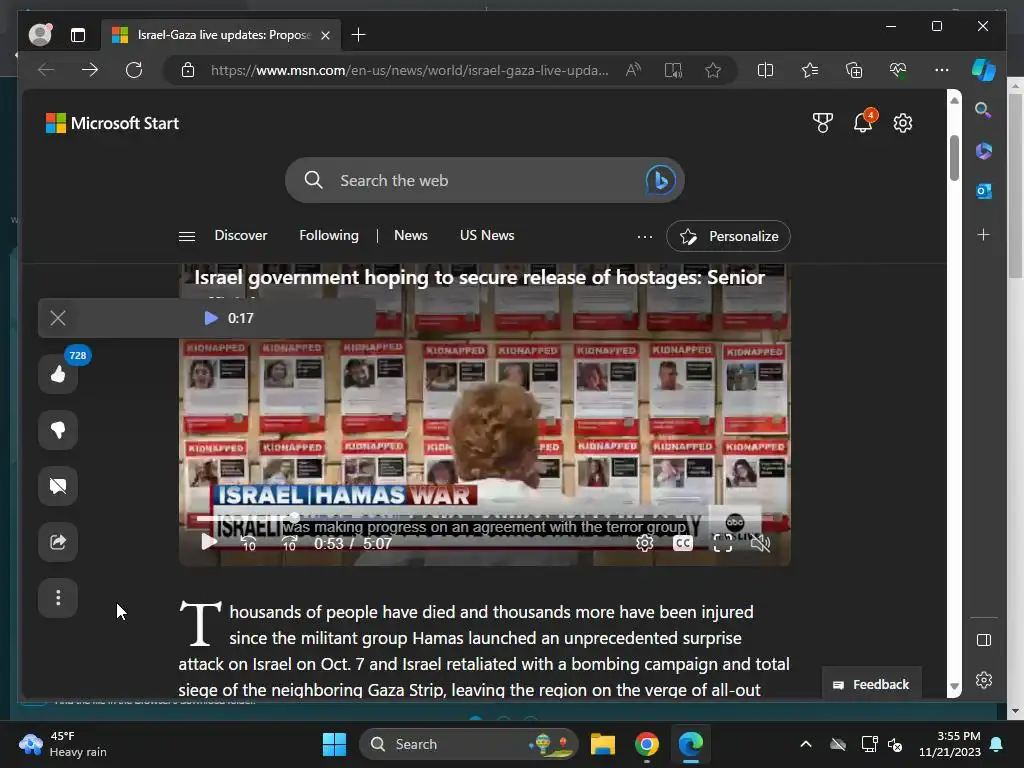The image size is (1024, 768).
Task: Toggle the sidebar visibility at bottom
Action: coord(984,640)
